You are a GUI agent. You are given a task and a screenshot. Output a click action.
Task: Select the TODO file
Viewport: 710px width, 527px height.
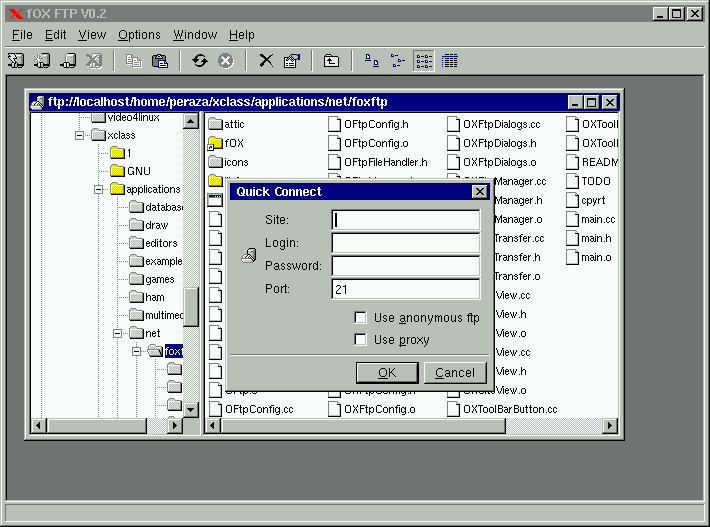pos(589,181)
